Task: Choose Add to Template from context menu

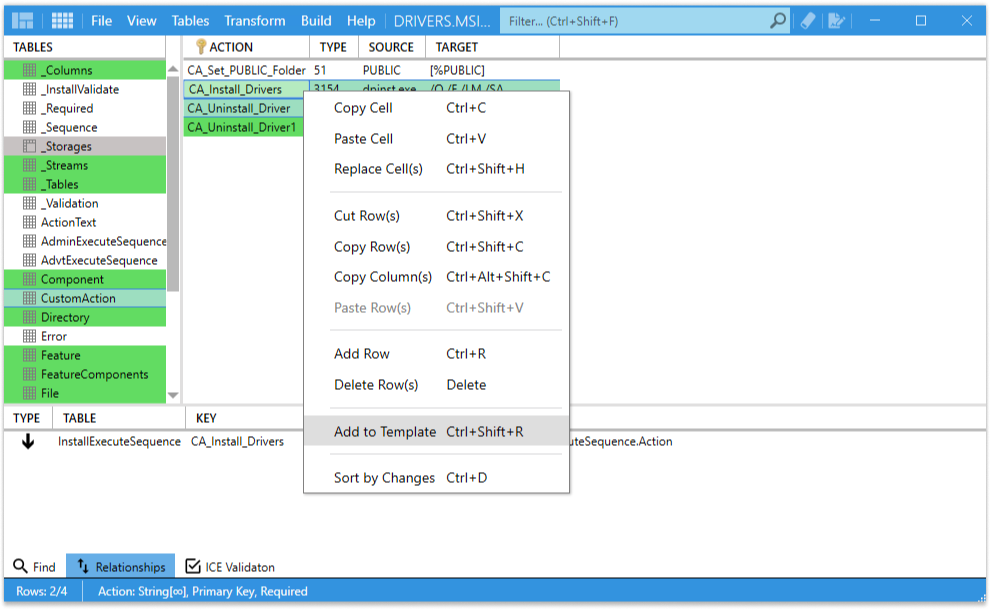Action: [x=436, y=432]
